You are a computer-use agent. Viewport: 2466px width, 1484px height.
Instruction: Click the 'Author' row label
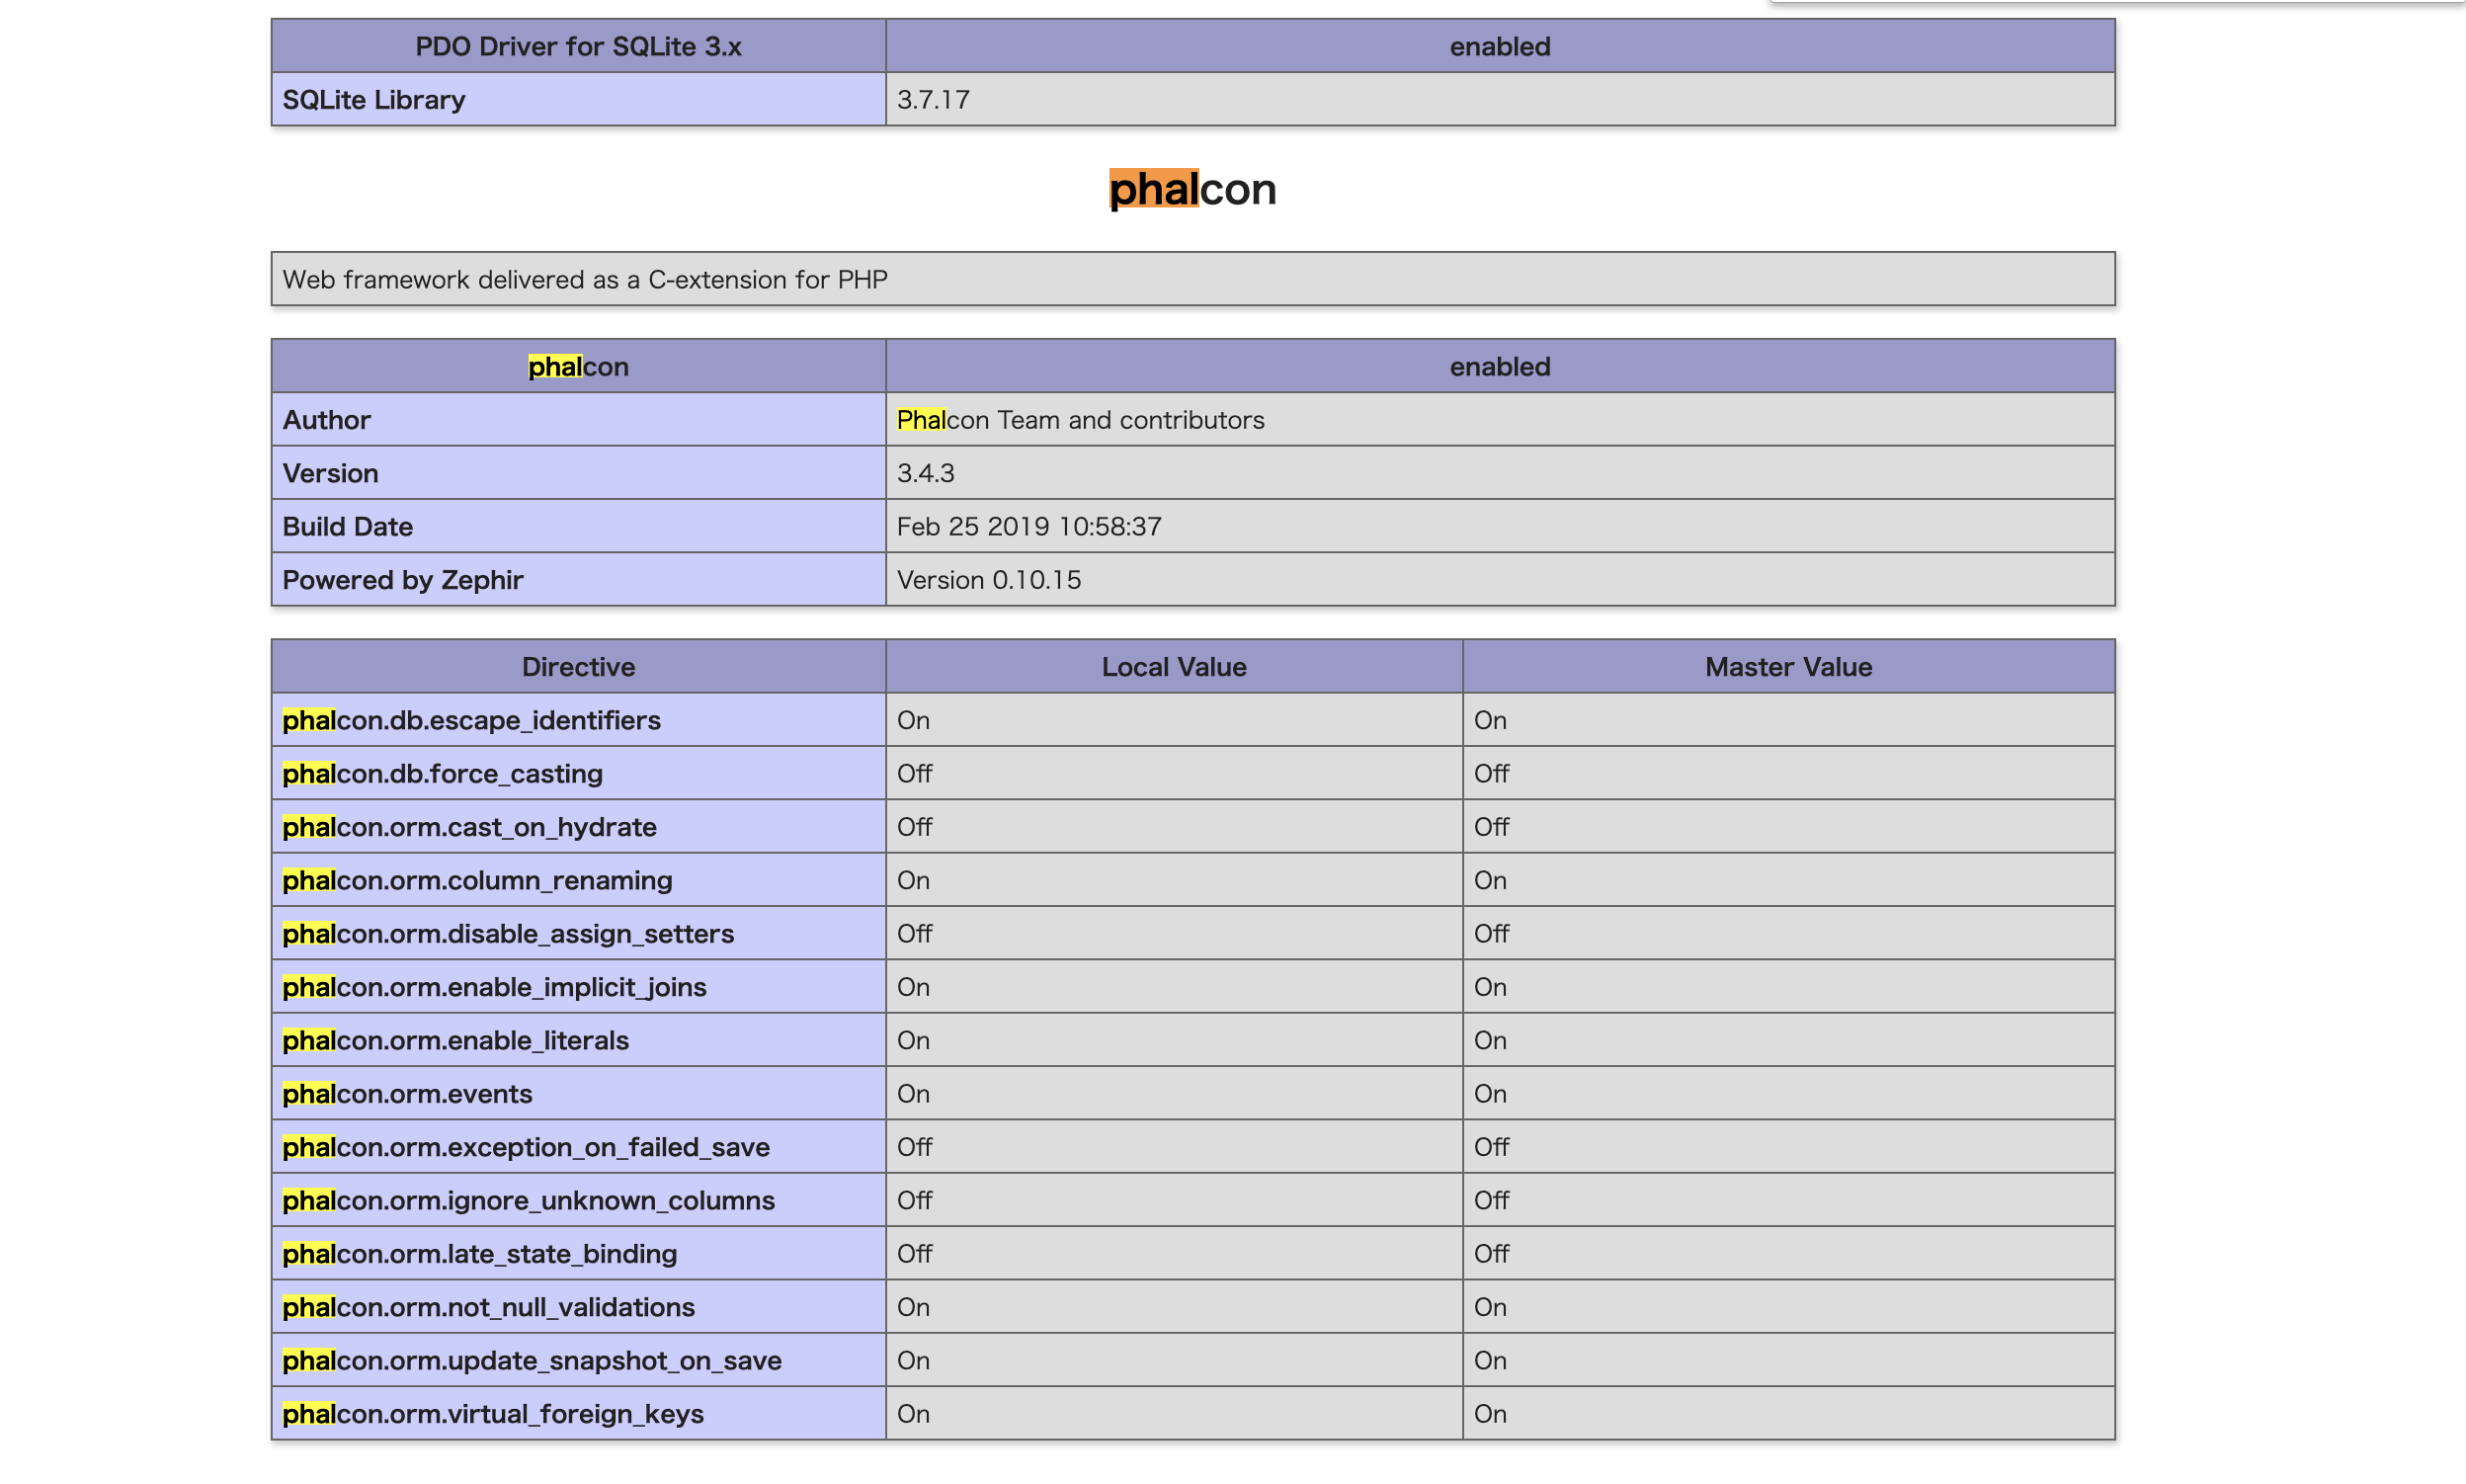coord(326,419)
